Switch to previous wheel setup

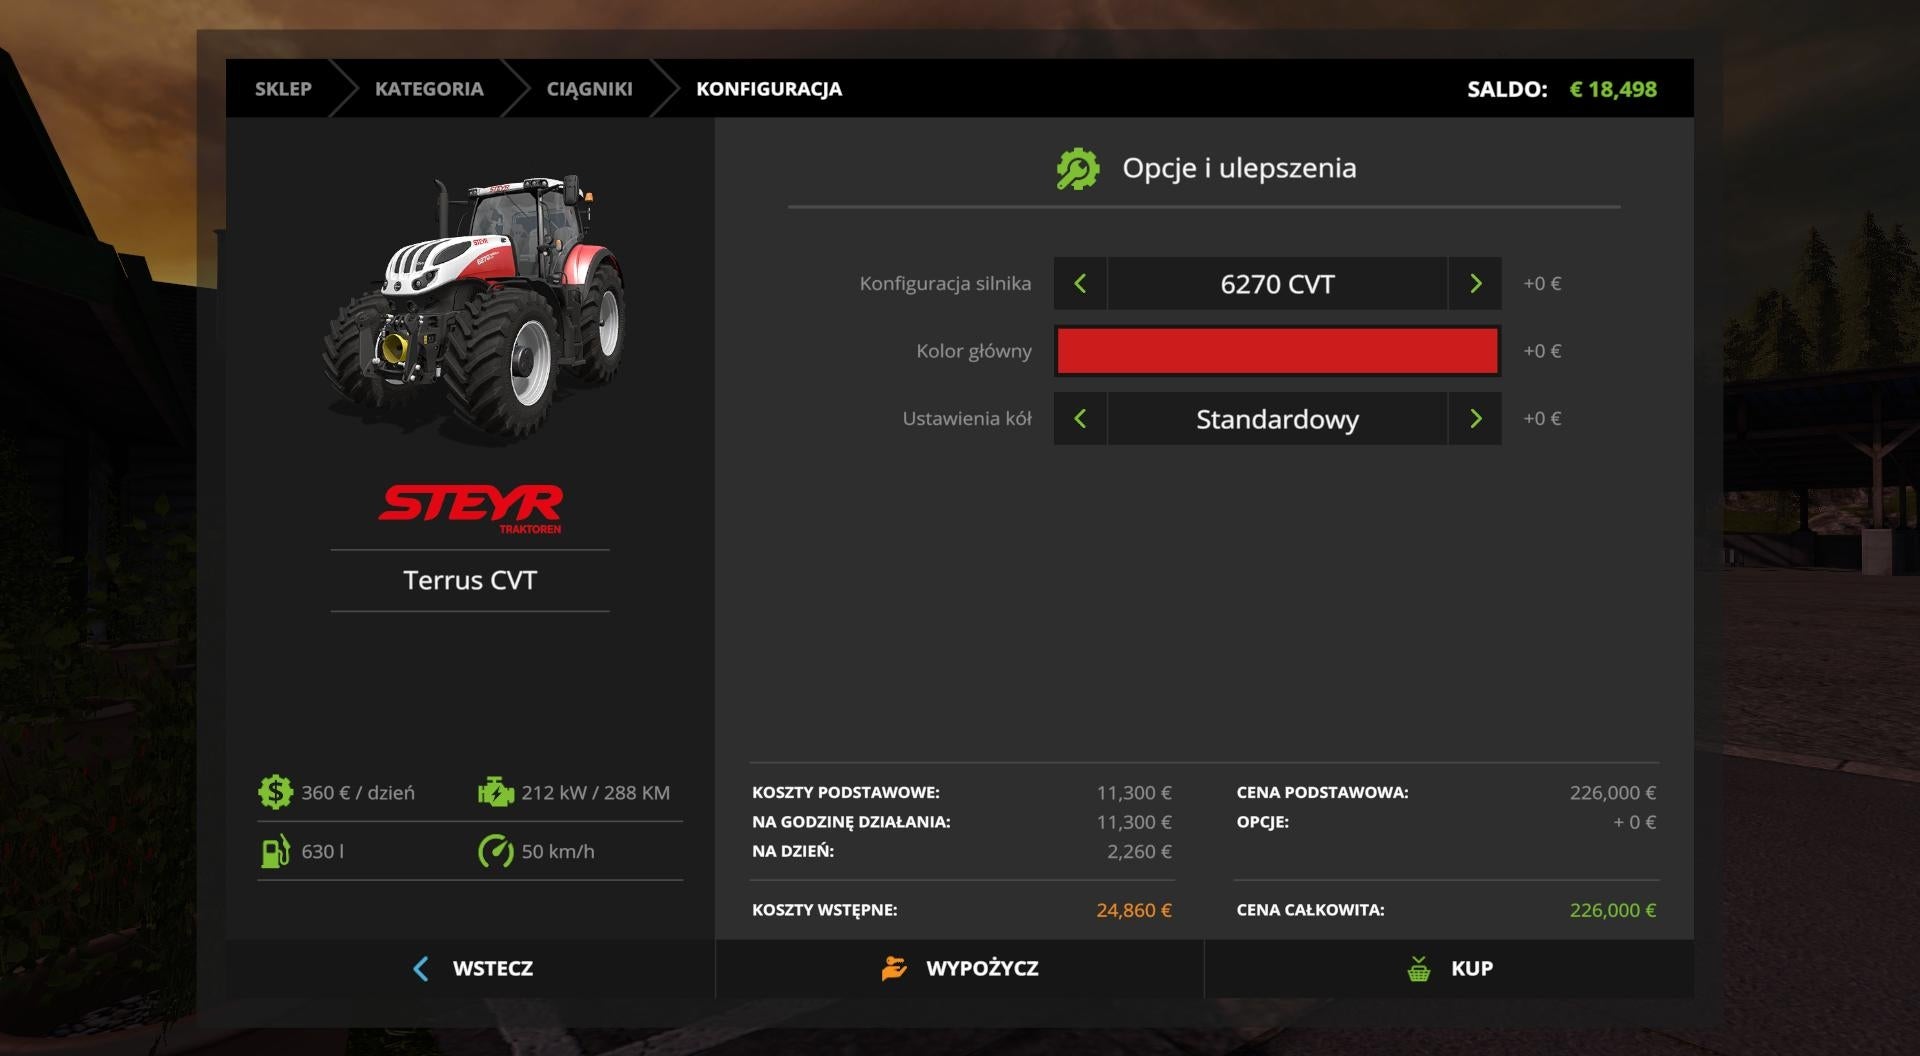click(1080, 418)
